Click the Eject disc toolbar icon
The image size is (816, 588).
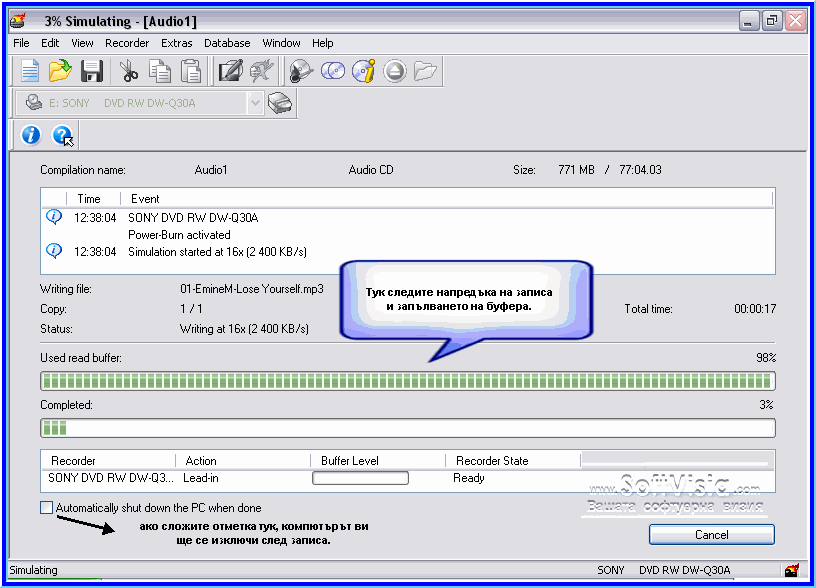[x=394, y=71]
